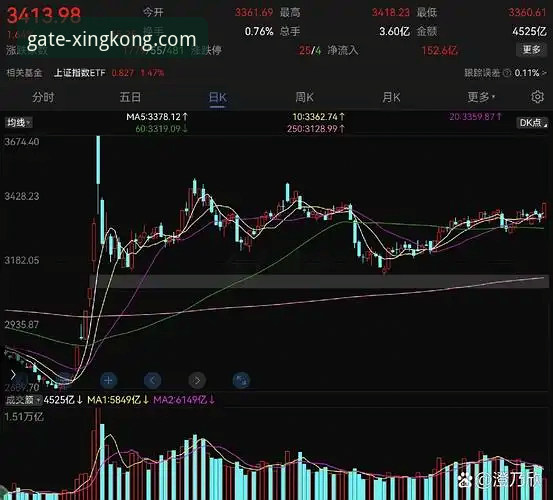Image resolution: width=553 pixels, height=500 pixels.
Task: Expand 更多 period dropdown
Action: click(x=481, y=97)
